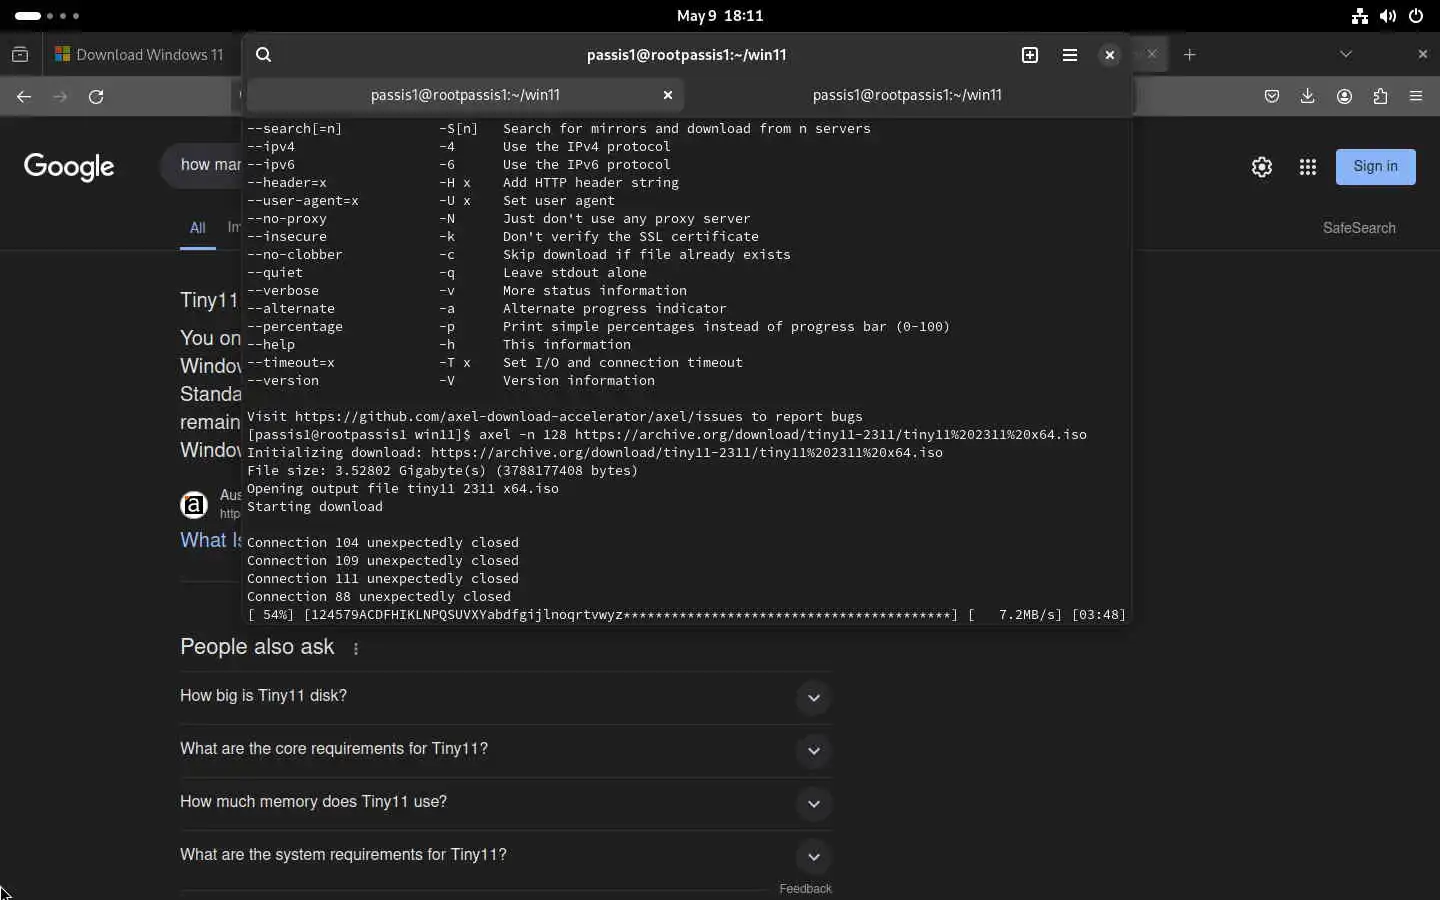This screenshot has width=1440, height=900.
Task: Click the axel download progress bar line
Action: tap(686, 615)
